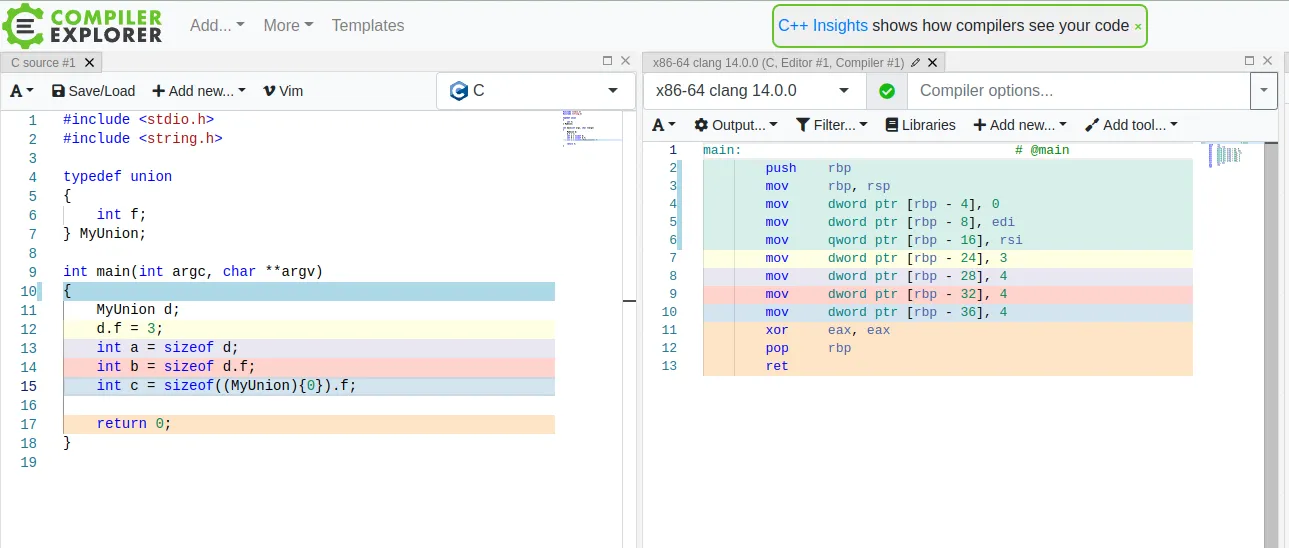Dismiss the C++ Insights banner
Image resolution: width=1289 pixels, height=548 pixels.
click(x=1138, y=27)
